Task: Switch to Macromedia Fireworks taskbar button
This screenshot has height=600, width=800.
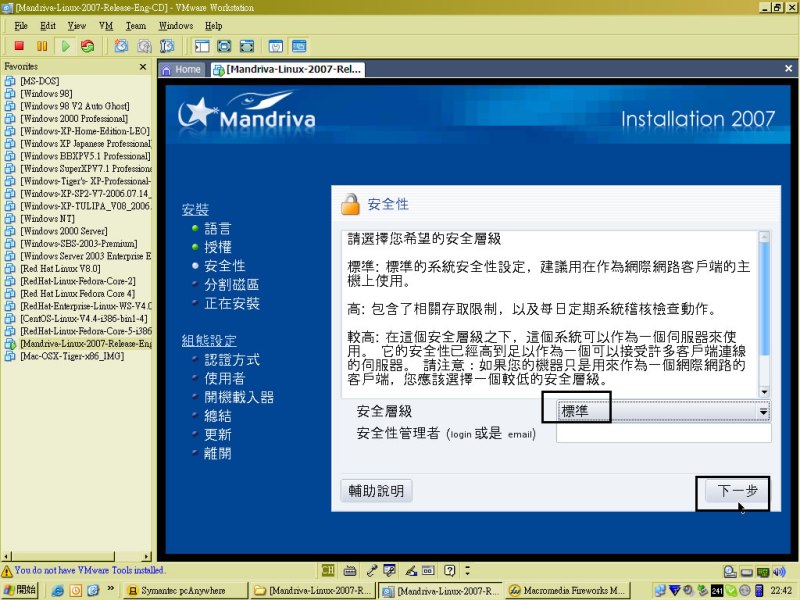Action: pos(569,591)
